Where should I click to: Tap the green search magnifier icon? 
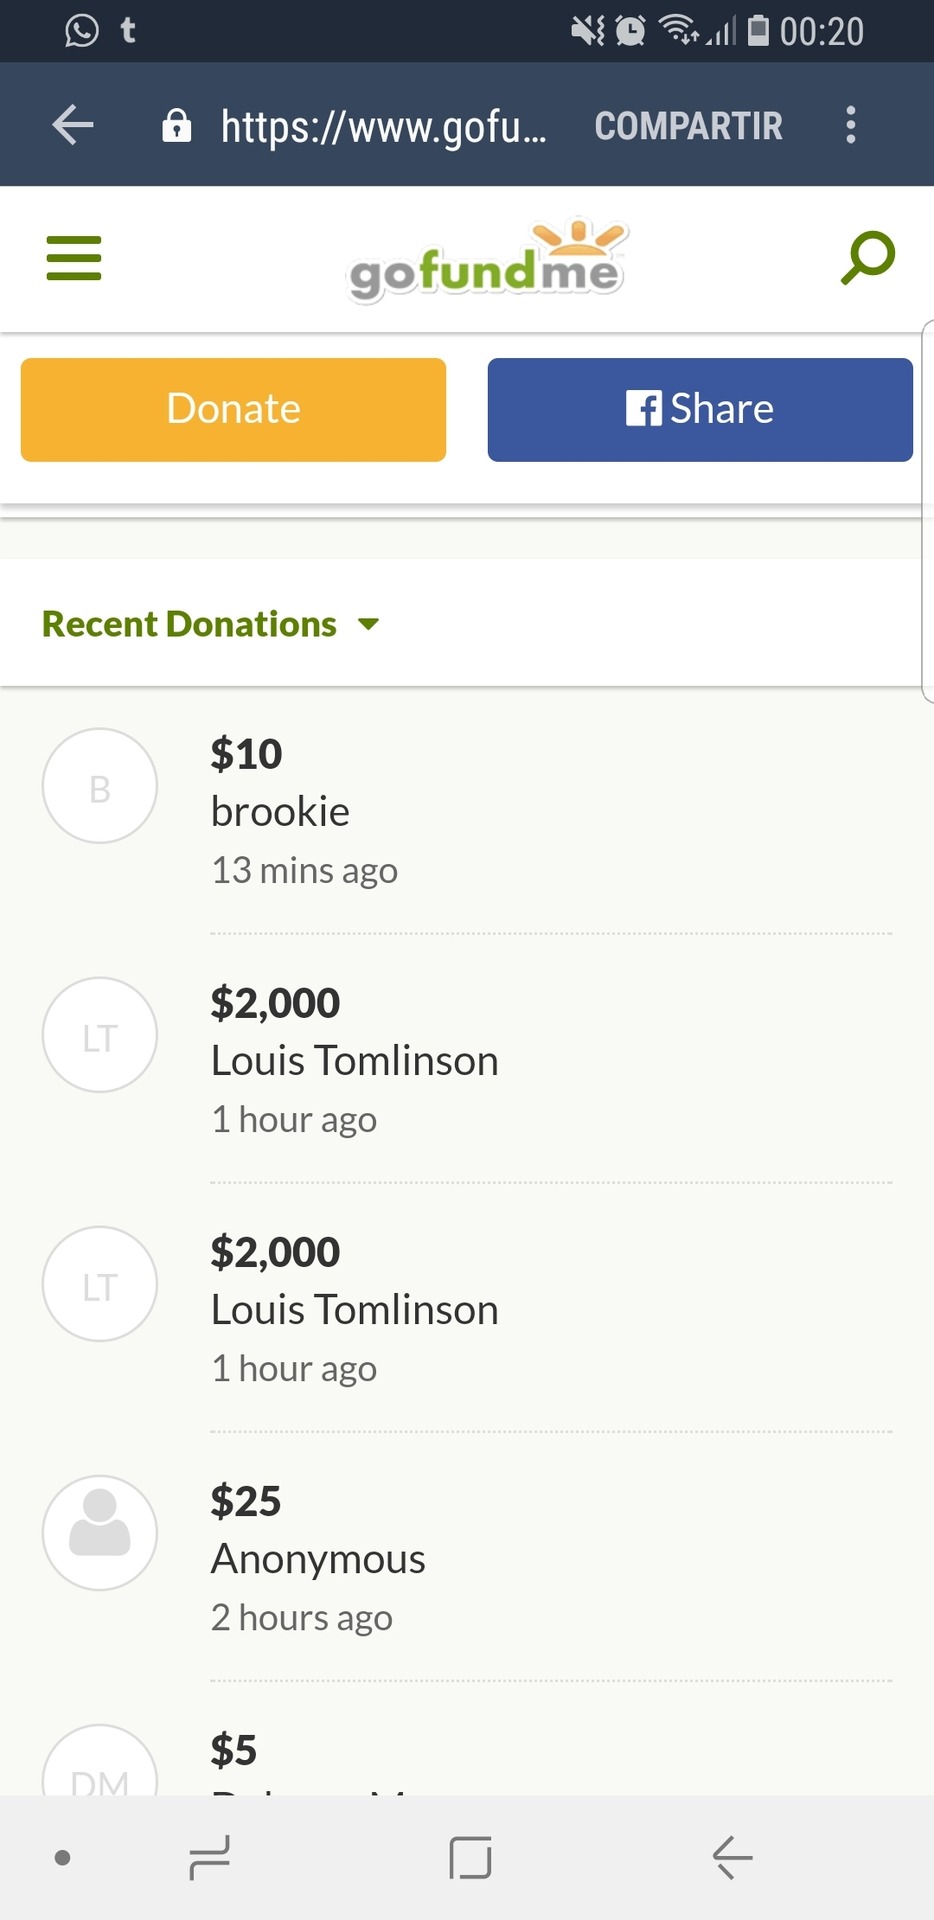(867, 258)
